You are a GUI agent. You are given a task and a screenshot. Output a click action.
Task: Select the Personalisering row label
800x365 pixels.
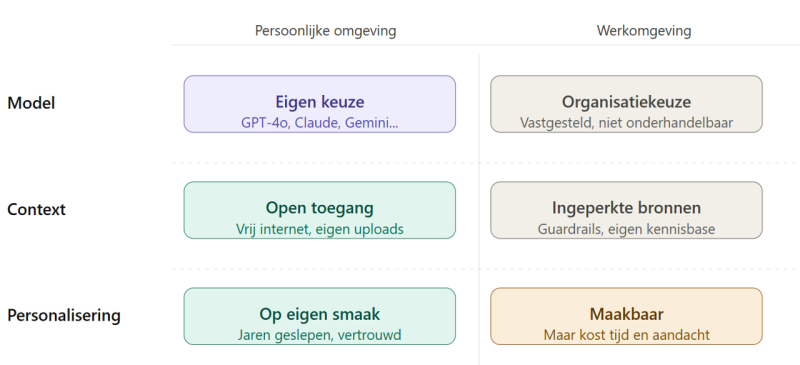64,315
